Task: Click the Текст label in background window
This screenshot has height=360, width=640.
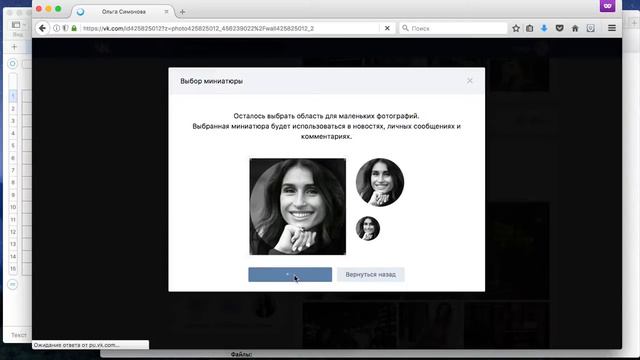Action: coord(18,335)
